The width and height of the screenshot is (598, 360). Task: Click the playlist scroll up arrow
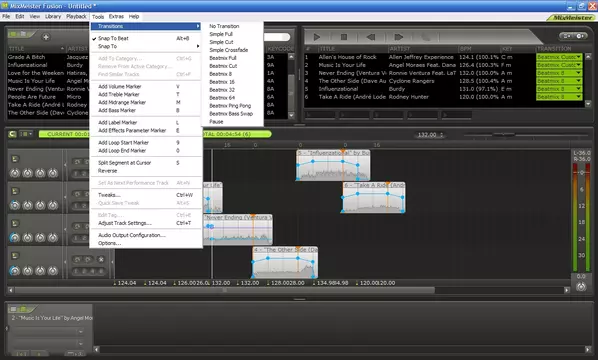(x=588, y=57)
